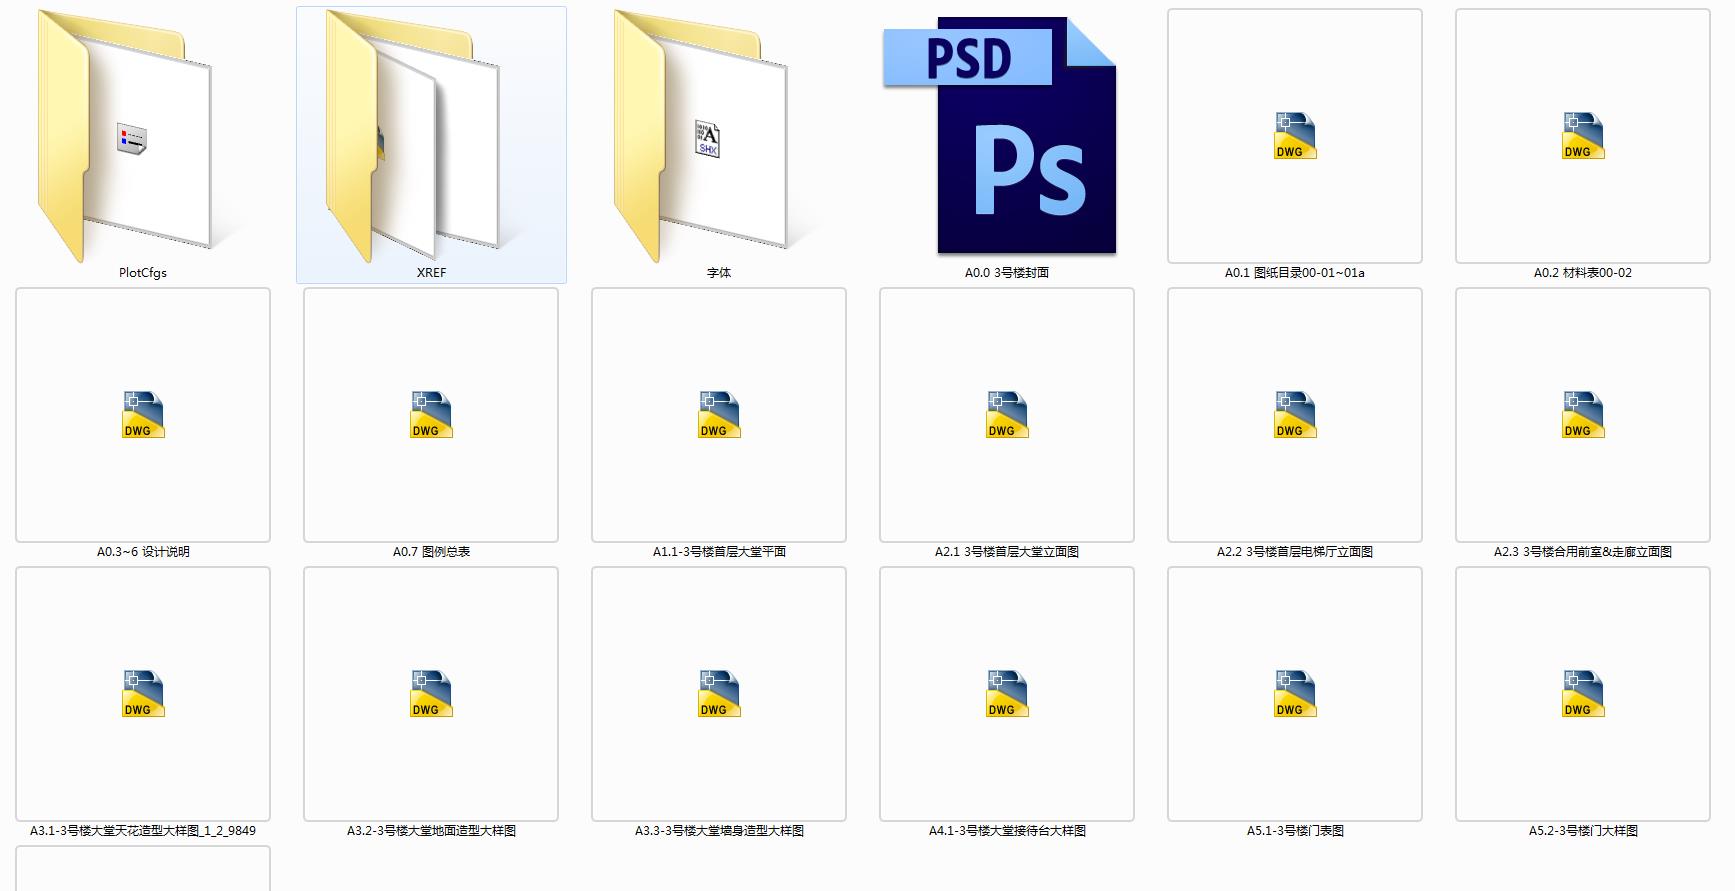1735x891 pixels.
Task: Select DWG icon for A2.3 3号楼合用前室&走廊立面图
Action: [x=1583, y=415]
